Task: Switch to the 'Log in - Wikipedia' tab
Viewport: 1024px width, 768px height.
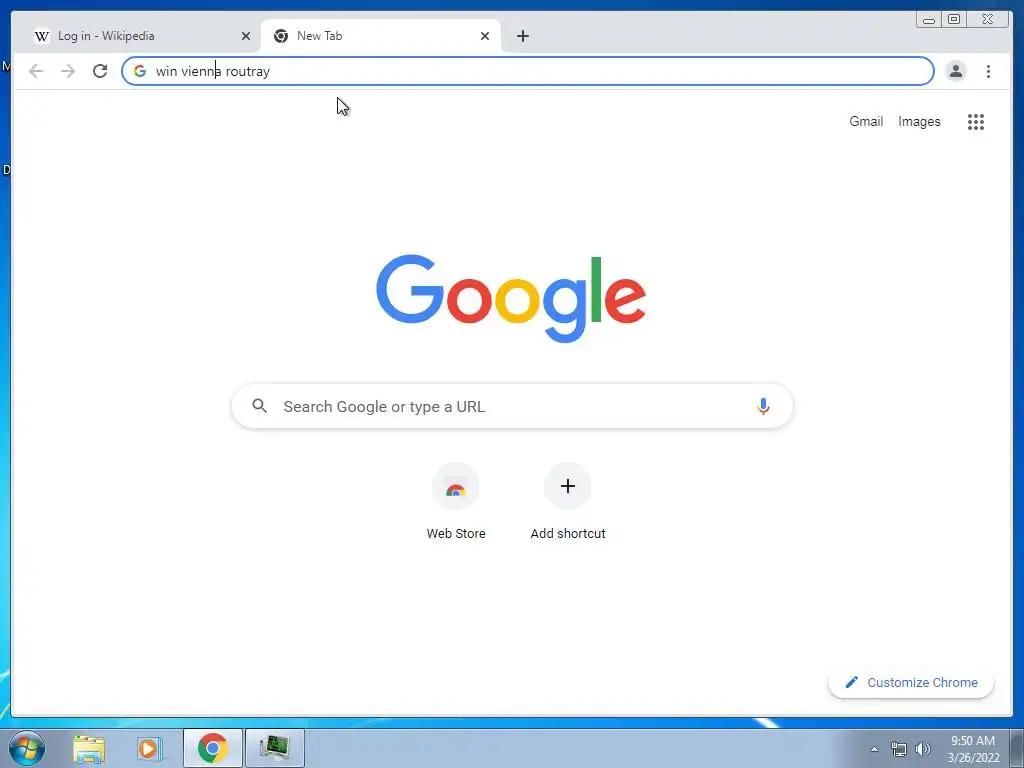Action: (140, 36)
